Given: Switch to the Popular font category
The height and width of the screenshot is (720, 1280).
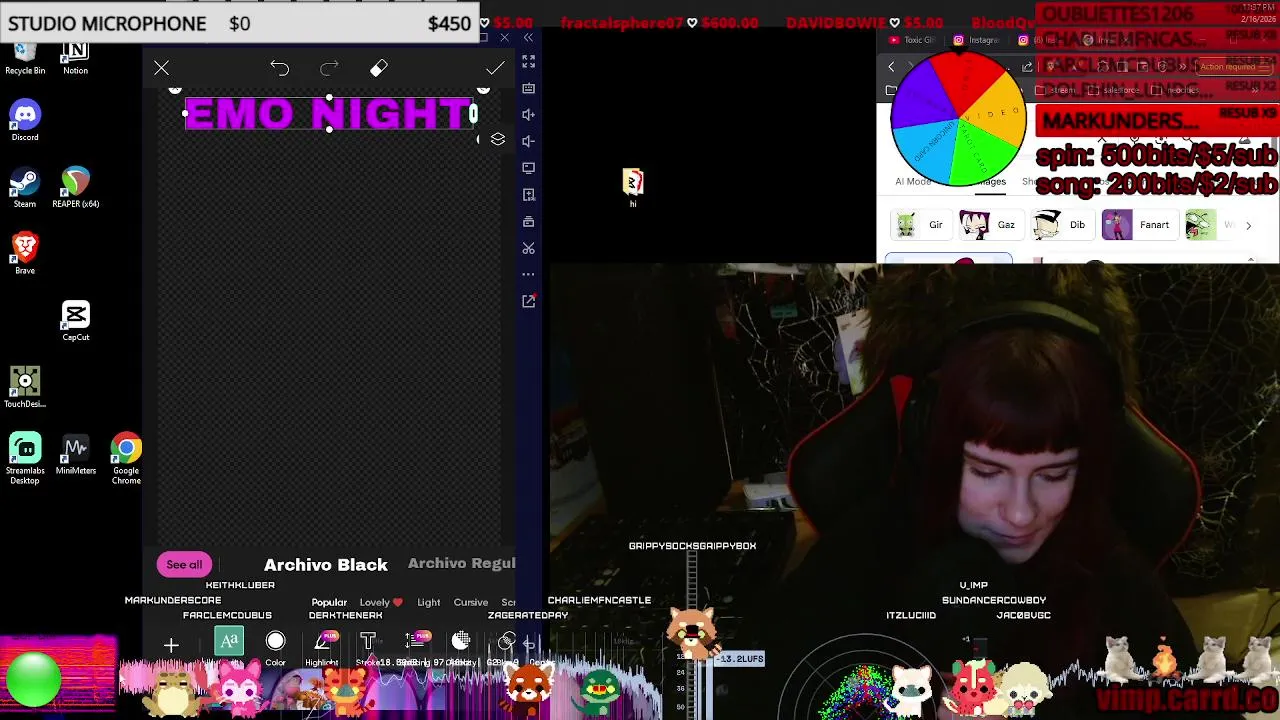Looking at the screenshot, I should click(x=329, y=602).
